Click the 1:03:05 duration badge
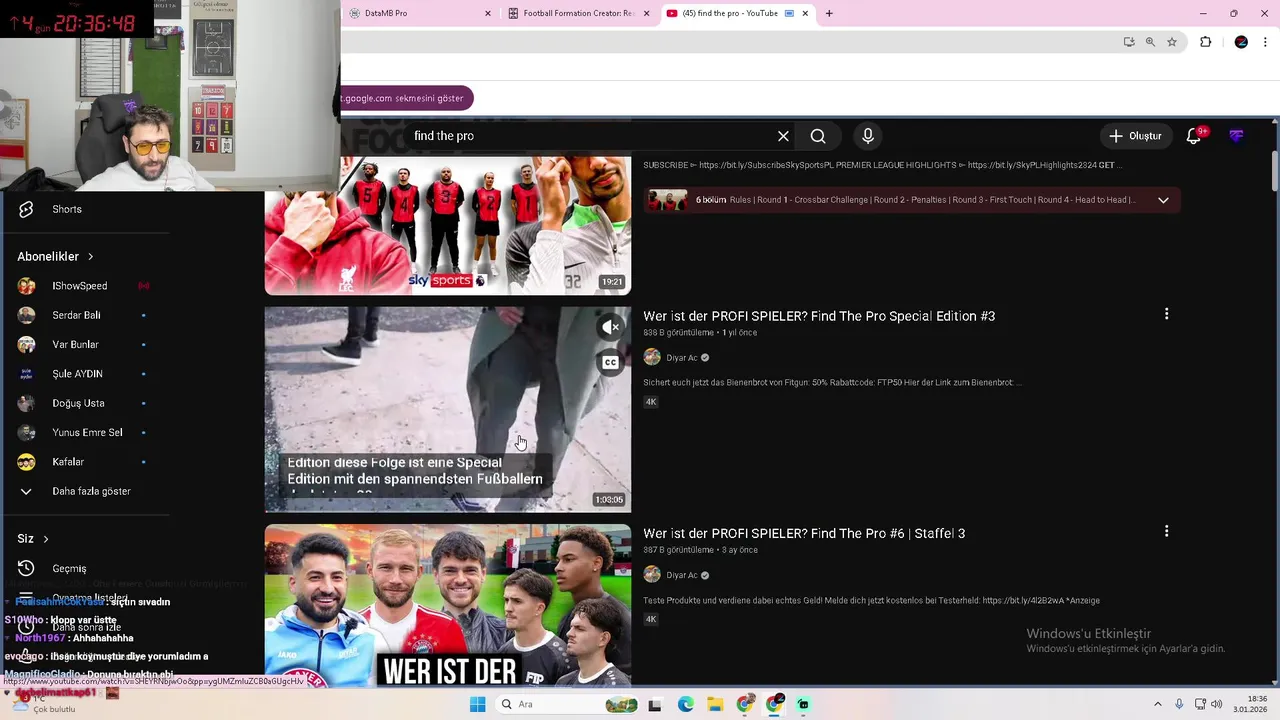The width and height of the screenshot is (1280, 720). 608,499
